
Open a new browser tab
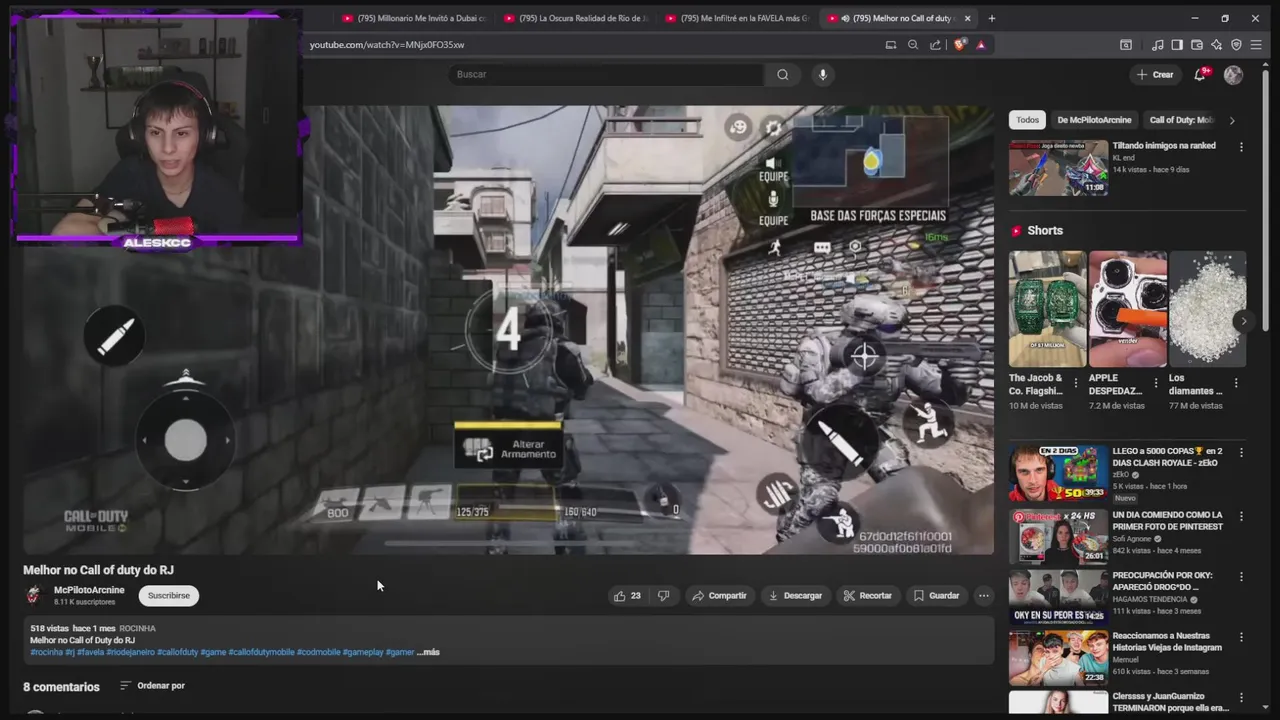tap(992, 18)
